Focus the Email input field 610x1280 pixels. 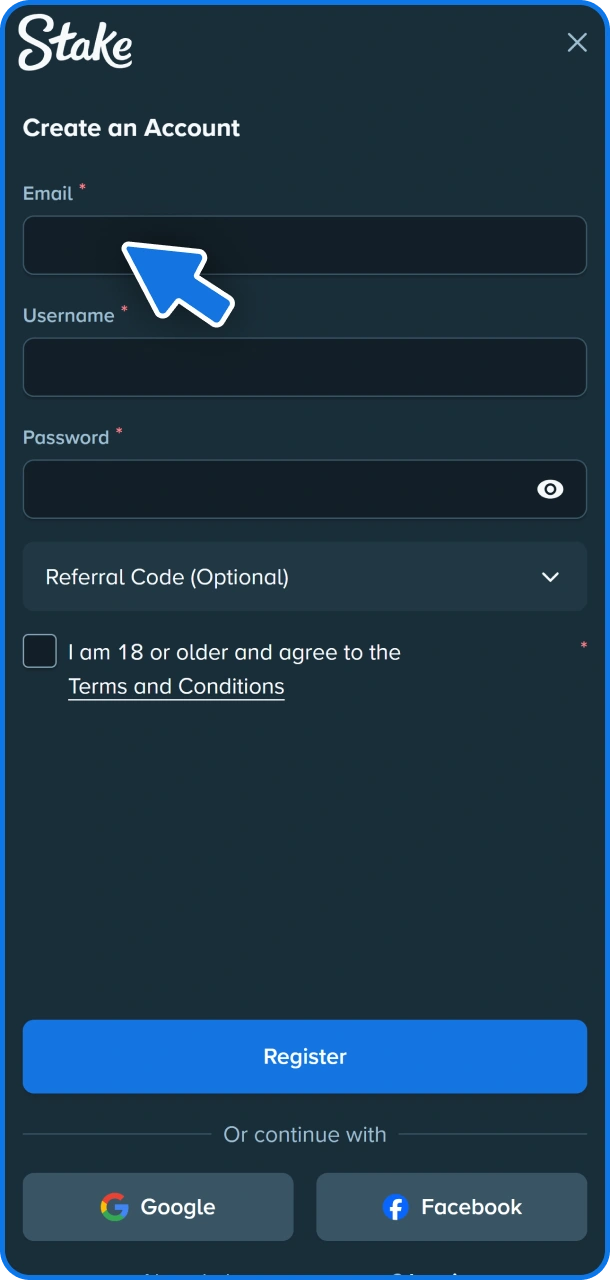pos(400,245)
